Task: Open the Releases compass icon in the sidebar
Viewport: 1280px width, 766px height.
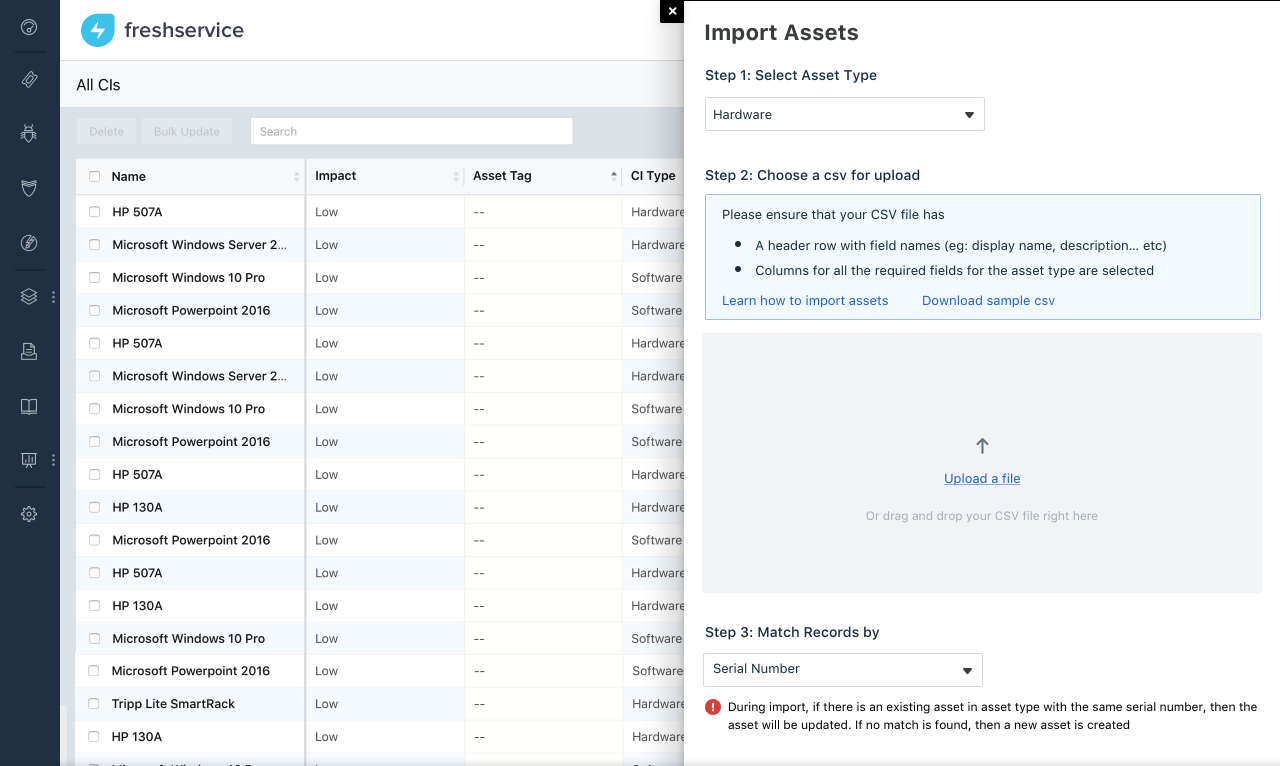Action: (29, 243)
